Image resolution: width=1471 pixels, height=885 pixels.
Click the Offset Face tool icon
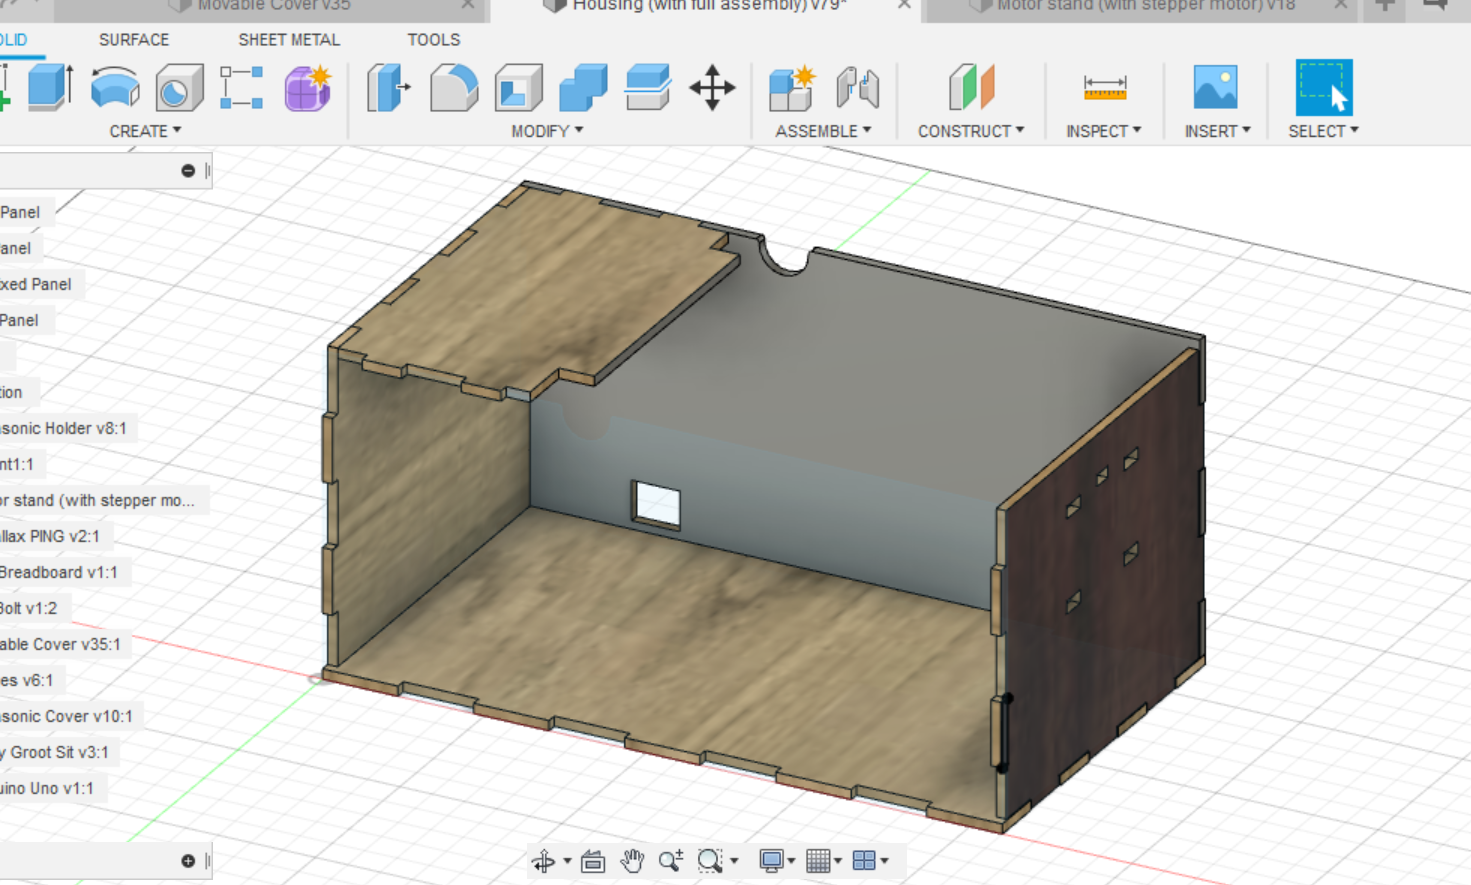pyautogui.click(x=647, y=87)
